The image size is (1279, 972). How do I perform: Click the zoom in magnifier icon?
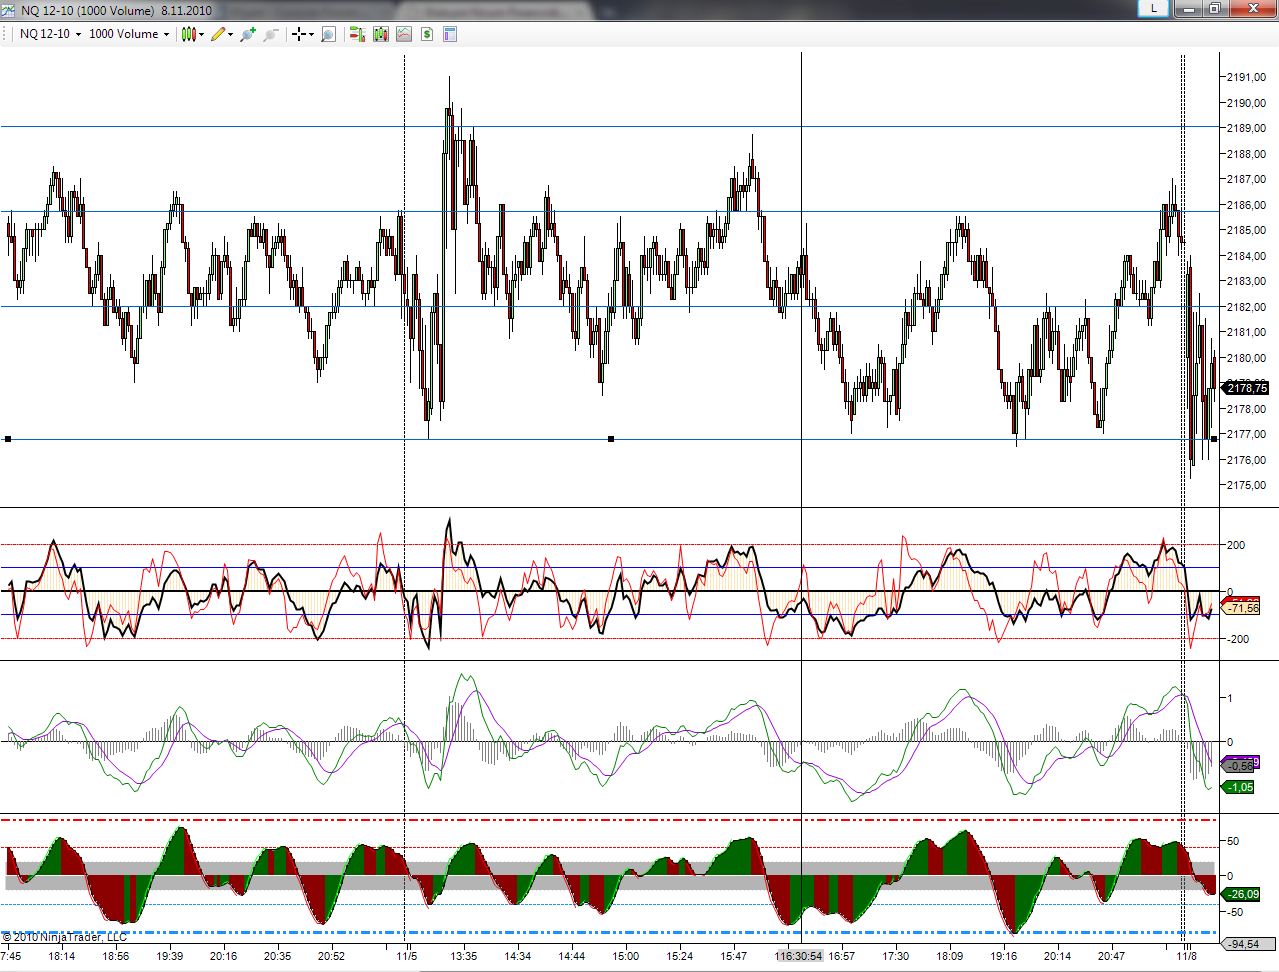click(x=248, y=34)
